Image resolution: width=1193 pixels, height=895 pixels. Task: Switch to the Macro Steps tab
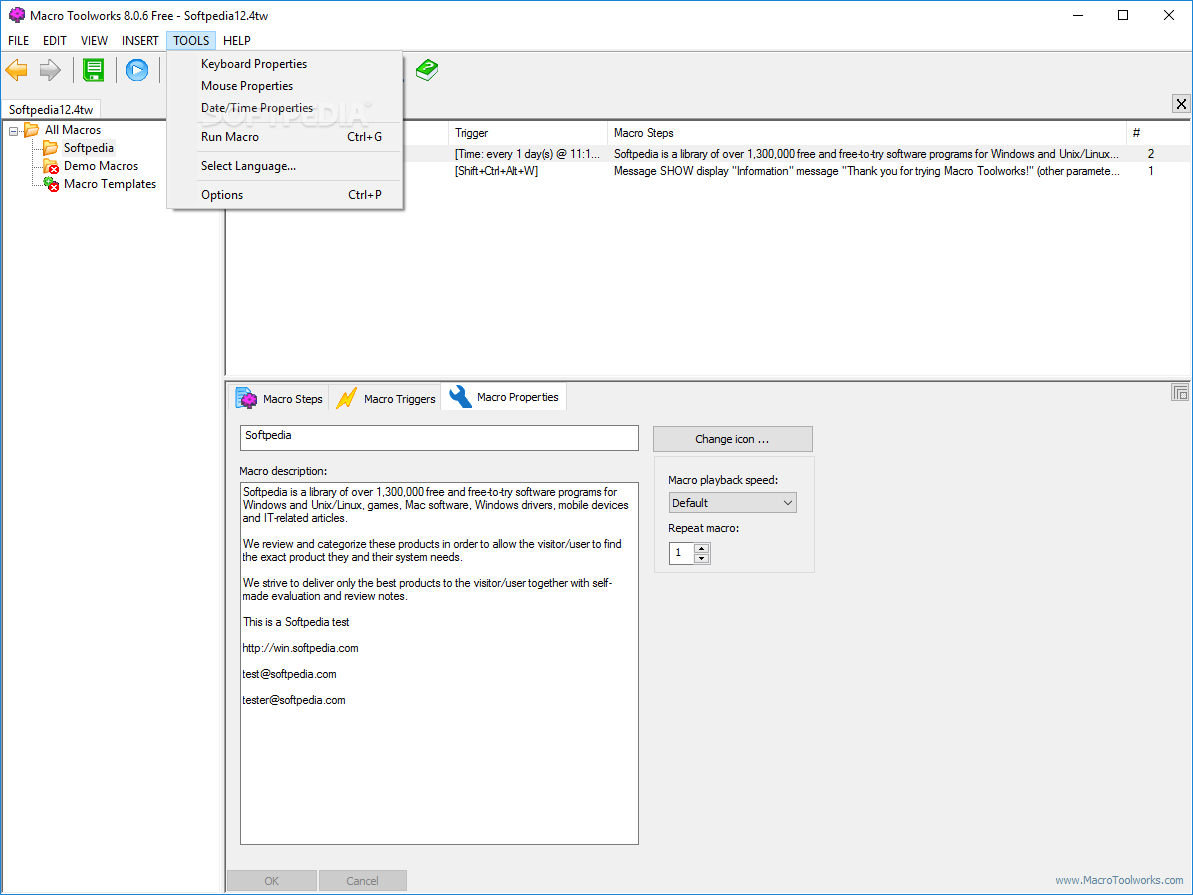278,398
